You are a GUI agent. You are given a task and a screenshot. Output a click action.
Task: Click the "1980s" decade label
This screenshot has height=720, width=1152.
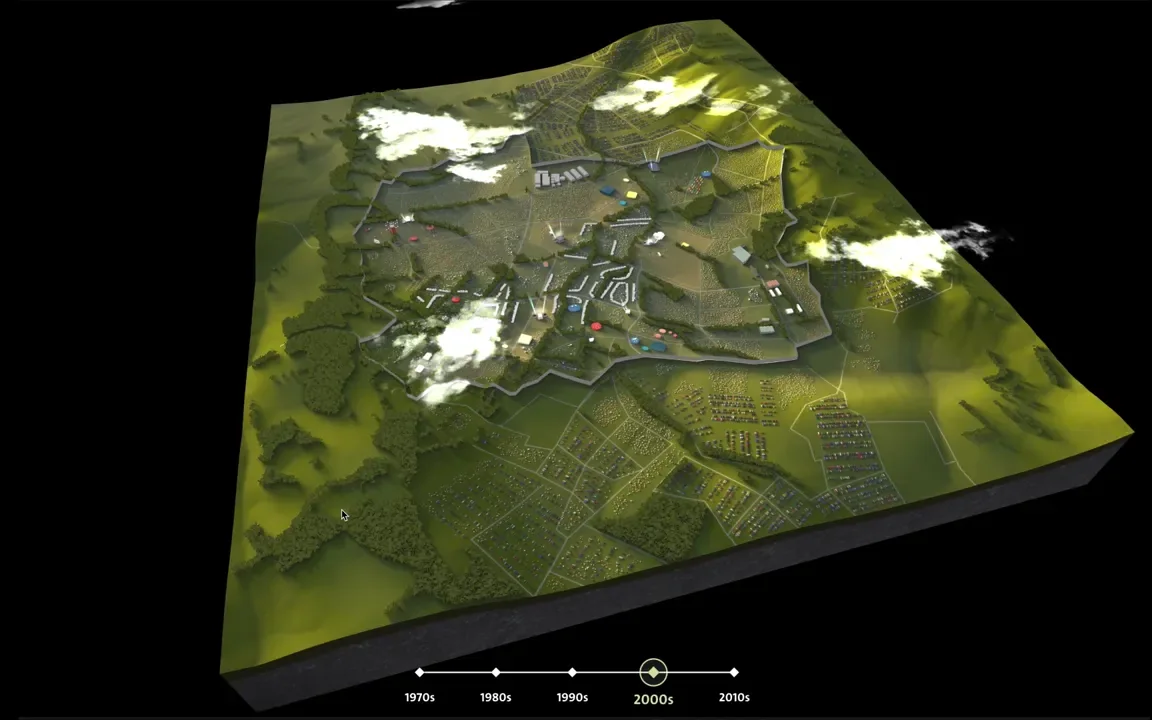[496, 697]
